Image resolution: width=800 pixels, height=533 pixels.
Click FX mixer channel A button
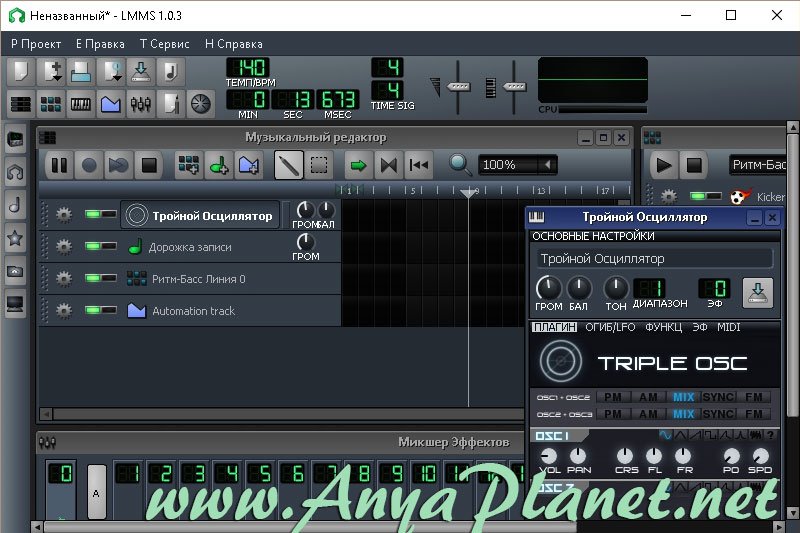[x=96, y=492]
